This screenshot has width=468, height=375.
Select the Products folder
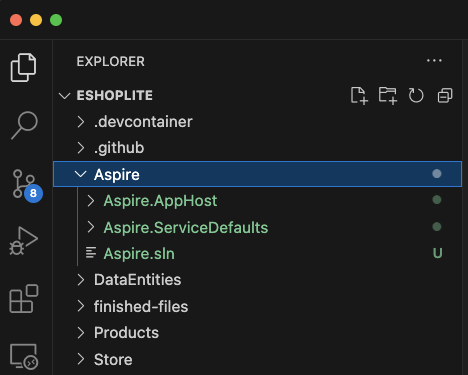coord(126,333)
